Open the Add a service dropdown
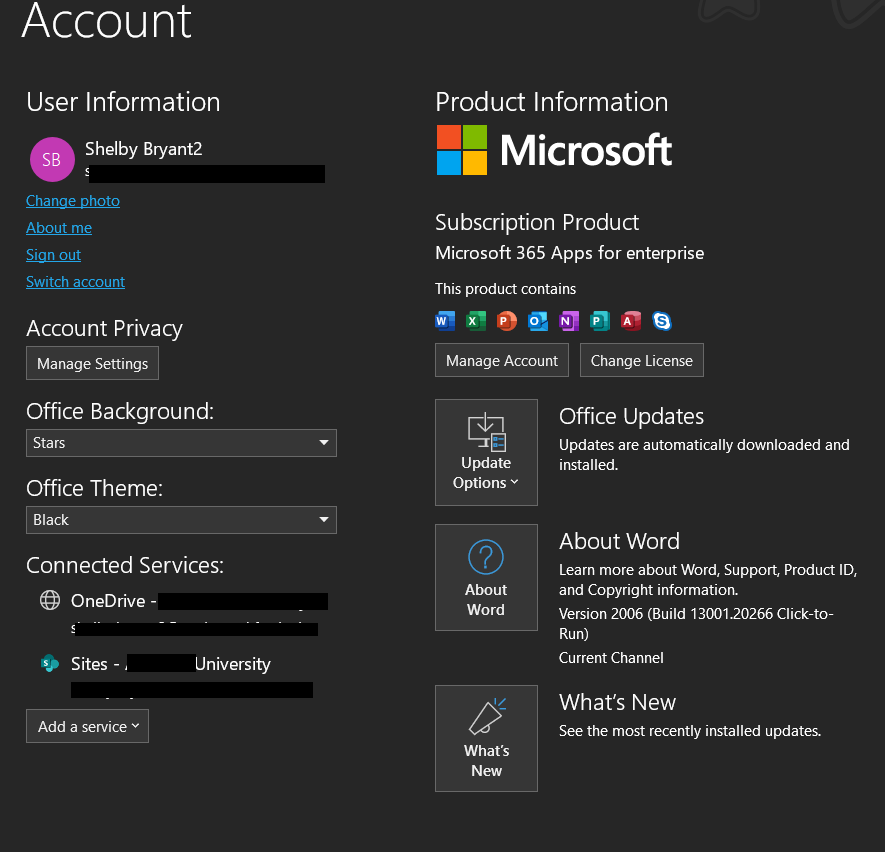 pyautogui.click(x=87, y=726)
